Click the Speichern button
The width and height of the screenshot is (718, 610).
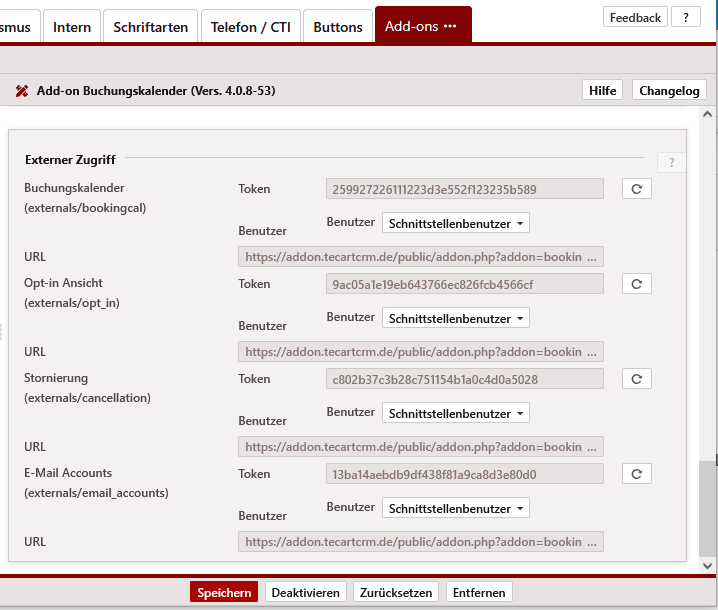click(x=224, y=592)
